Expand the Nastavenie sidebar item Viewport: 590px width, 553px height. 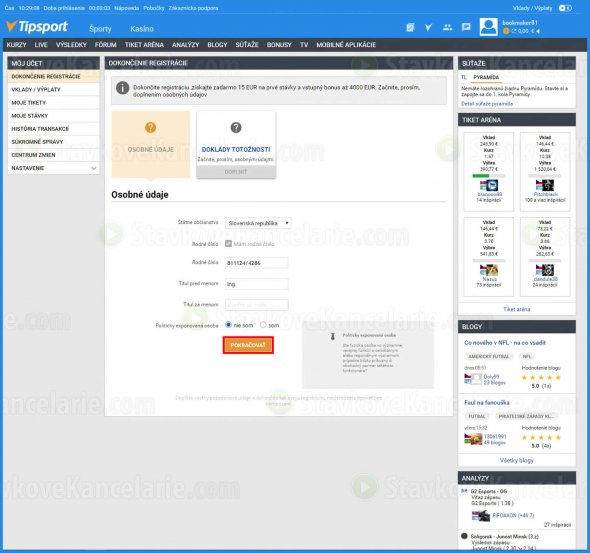click(53, 168)
